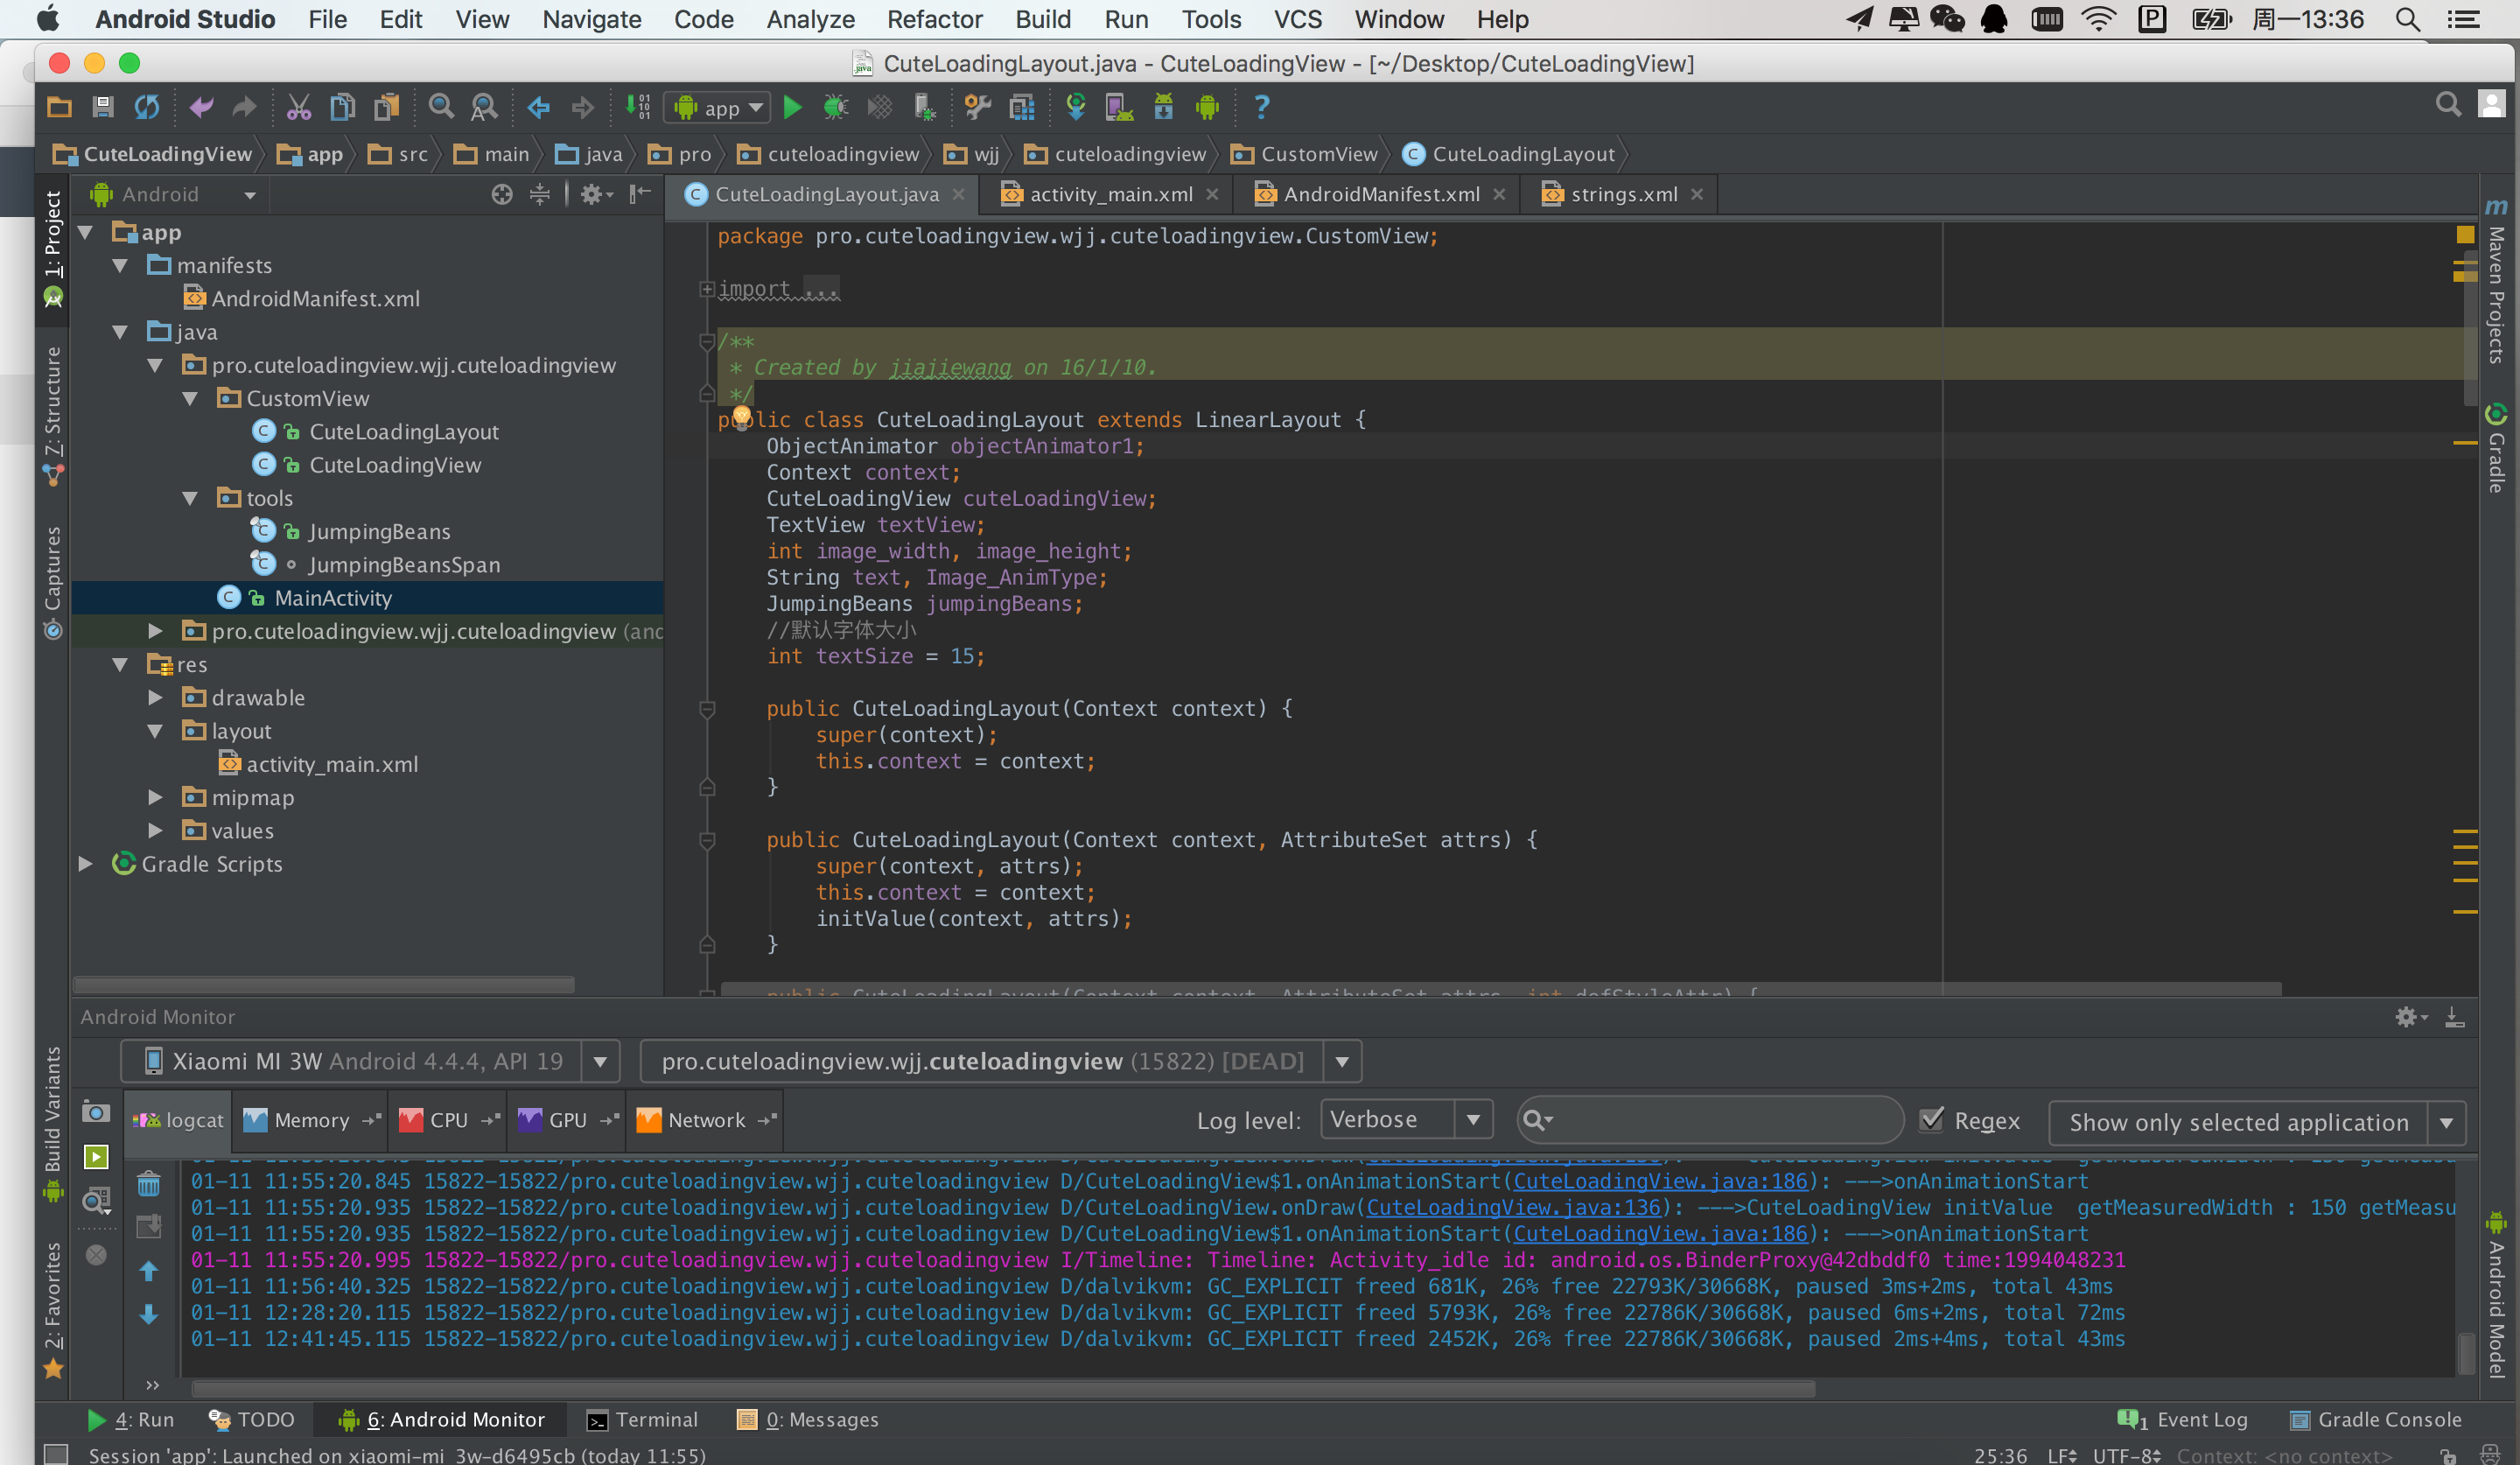Image resolution: width=2520 pixels, height=1465 pixels.
Task: Focus the logcat search field
Action: pyautogui.click(x=1709, y=1120)
